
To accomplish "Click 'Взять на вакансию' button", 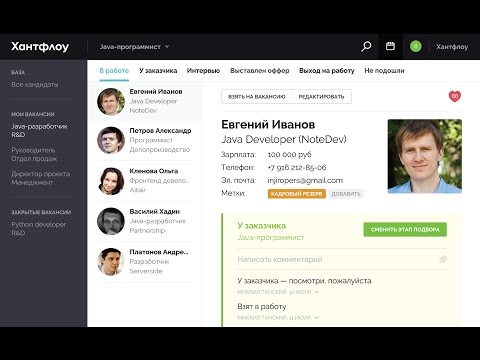I will 257,97.
